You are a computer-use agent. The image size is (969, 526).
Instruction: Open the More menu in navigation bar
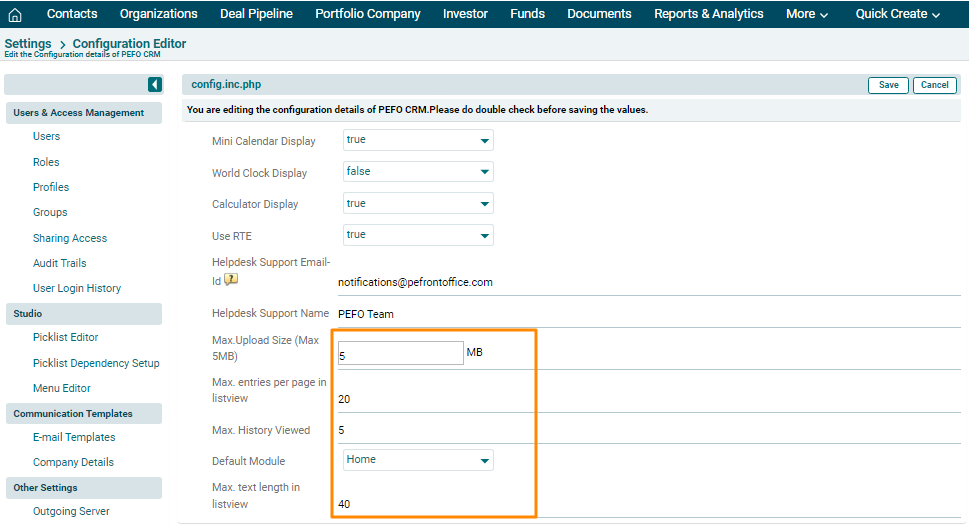pyautogui.click(x=806, y=14)
